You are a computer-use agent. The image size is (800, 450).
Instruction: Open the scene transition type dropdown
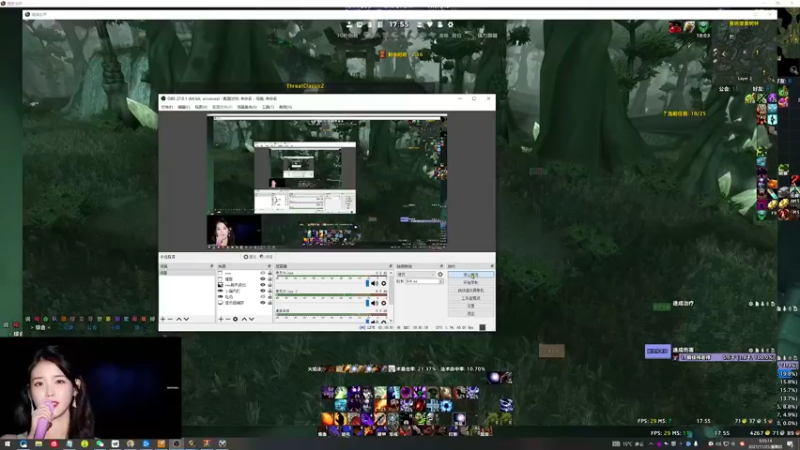[x=416, y=274]
